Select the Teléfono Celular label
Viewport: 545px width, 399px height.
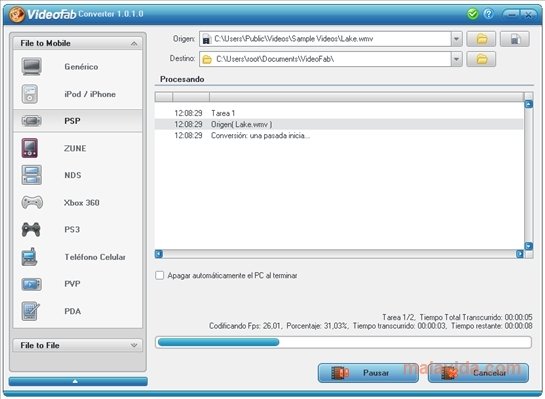(x=95, y=257)
